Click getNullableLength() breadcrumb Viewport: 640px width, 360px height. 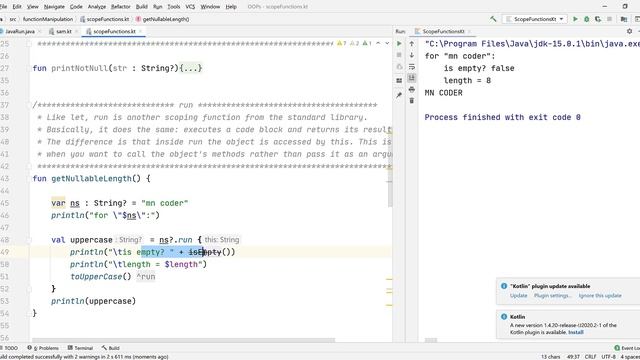[162, 19]
